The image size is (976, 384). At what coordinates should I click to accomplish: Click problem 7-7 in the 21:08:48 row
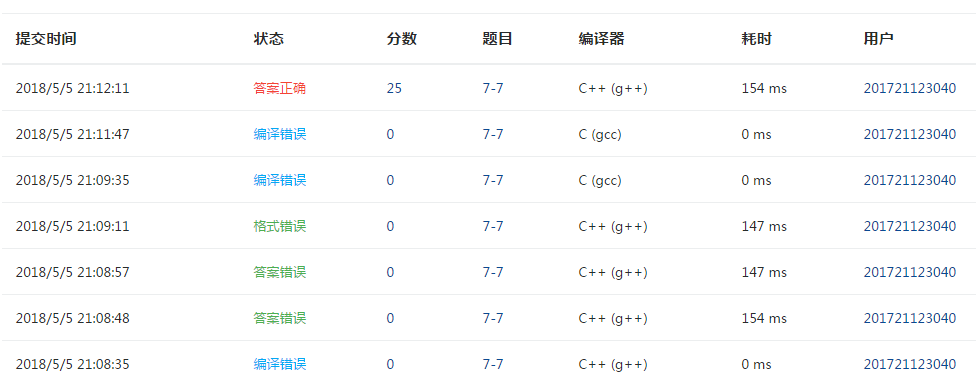tap(493, 319)
